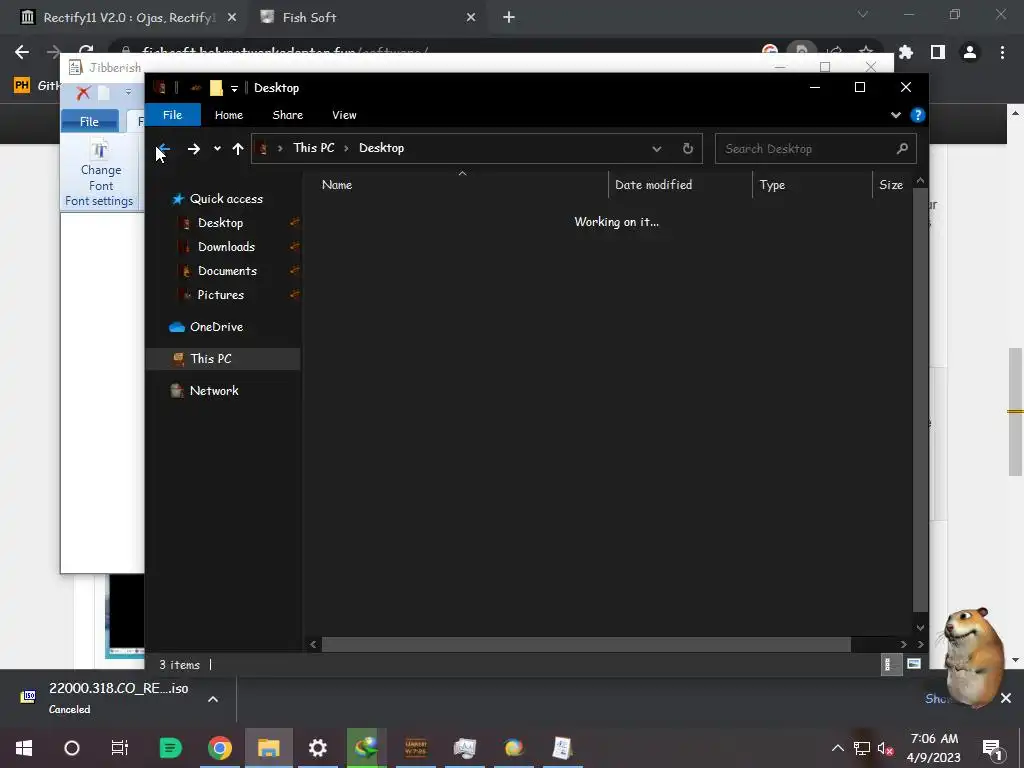Open the Share ribbon tab
The width and height of the screenshot is (1024, 768).
(x=287, y=115)
